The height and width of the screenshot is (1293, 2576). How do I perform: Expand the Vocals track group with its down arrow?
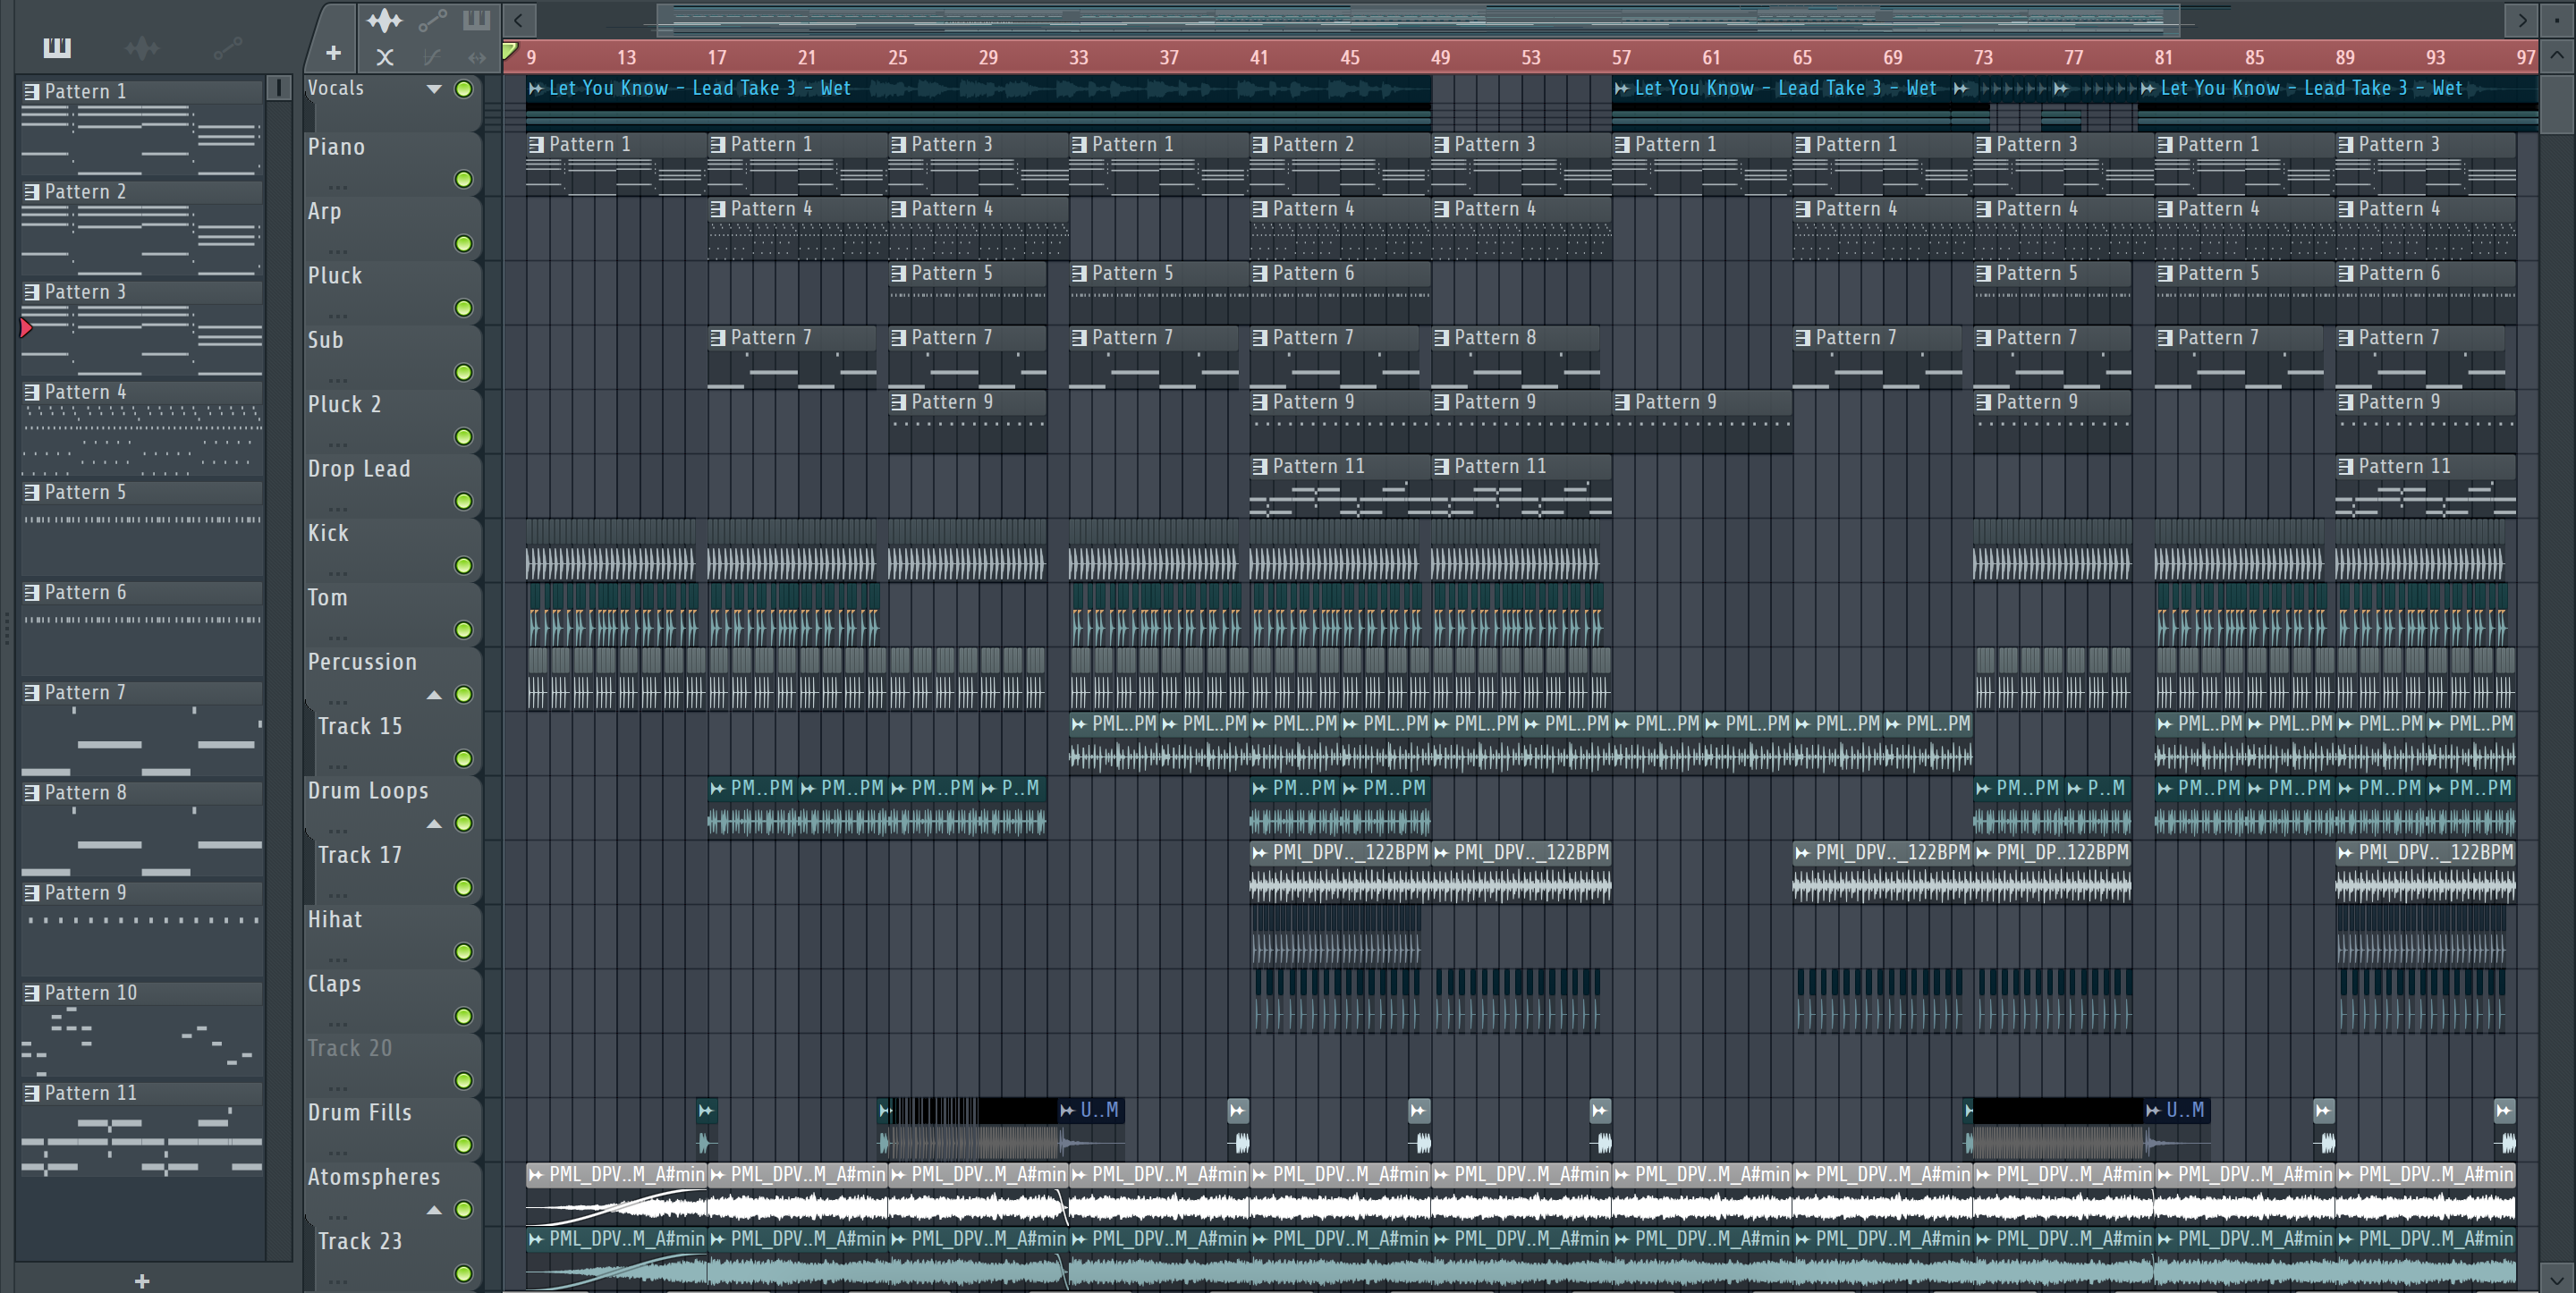434,89
